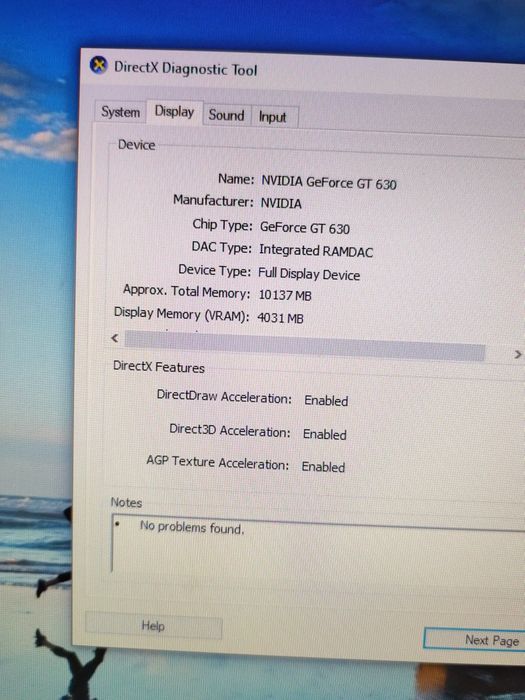Click the DirectX icon in the title bar
Screen dimensions: 525x700
pos(98,66)
